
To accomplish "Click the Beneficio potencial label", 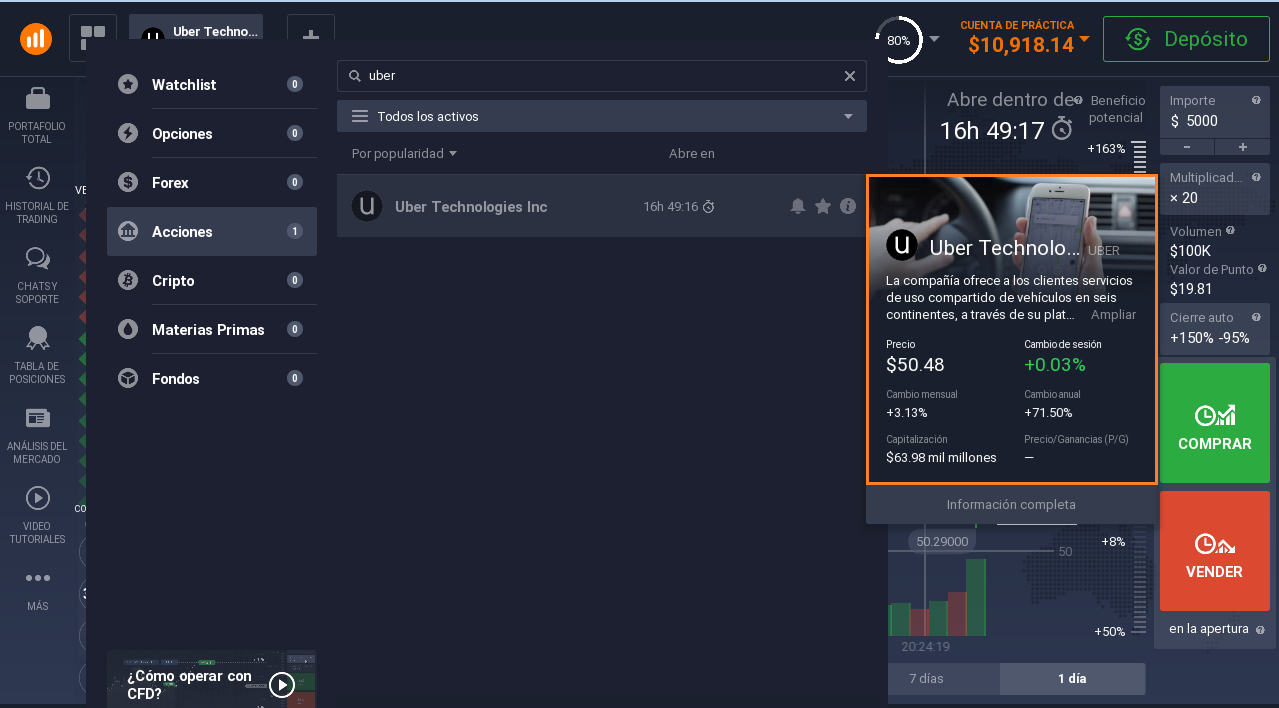I will click(x=1117, y=109).
